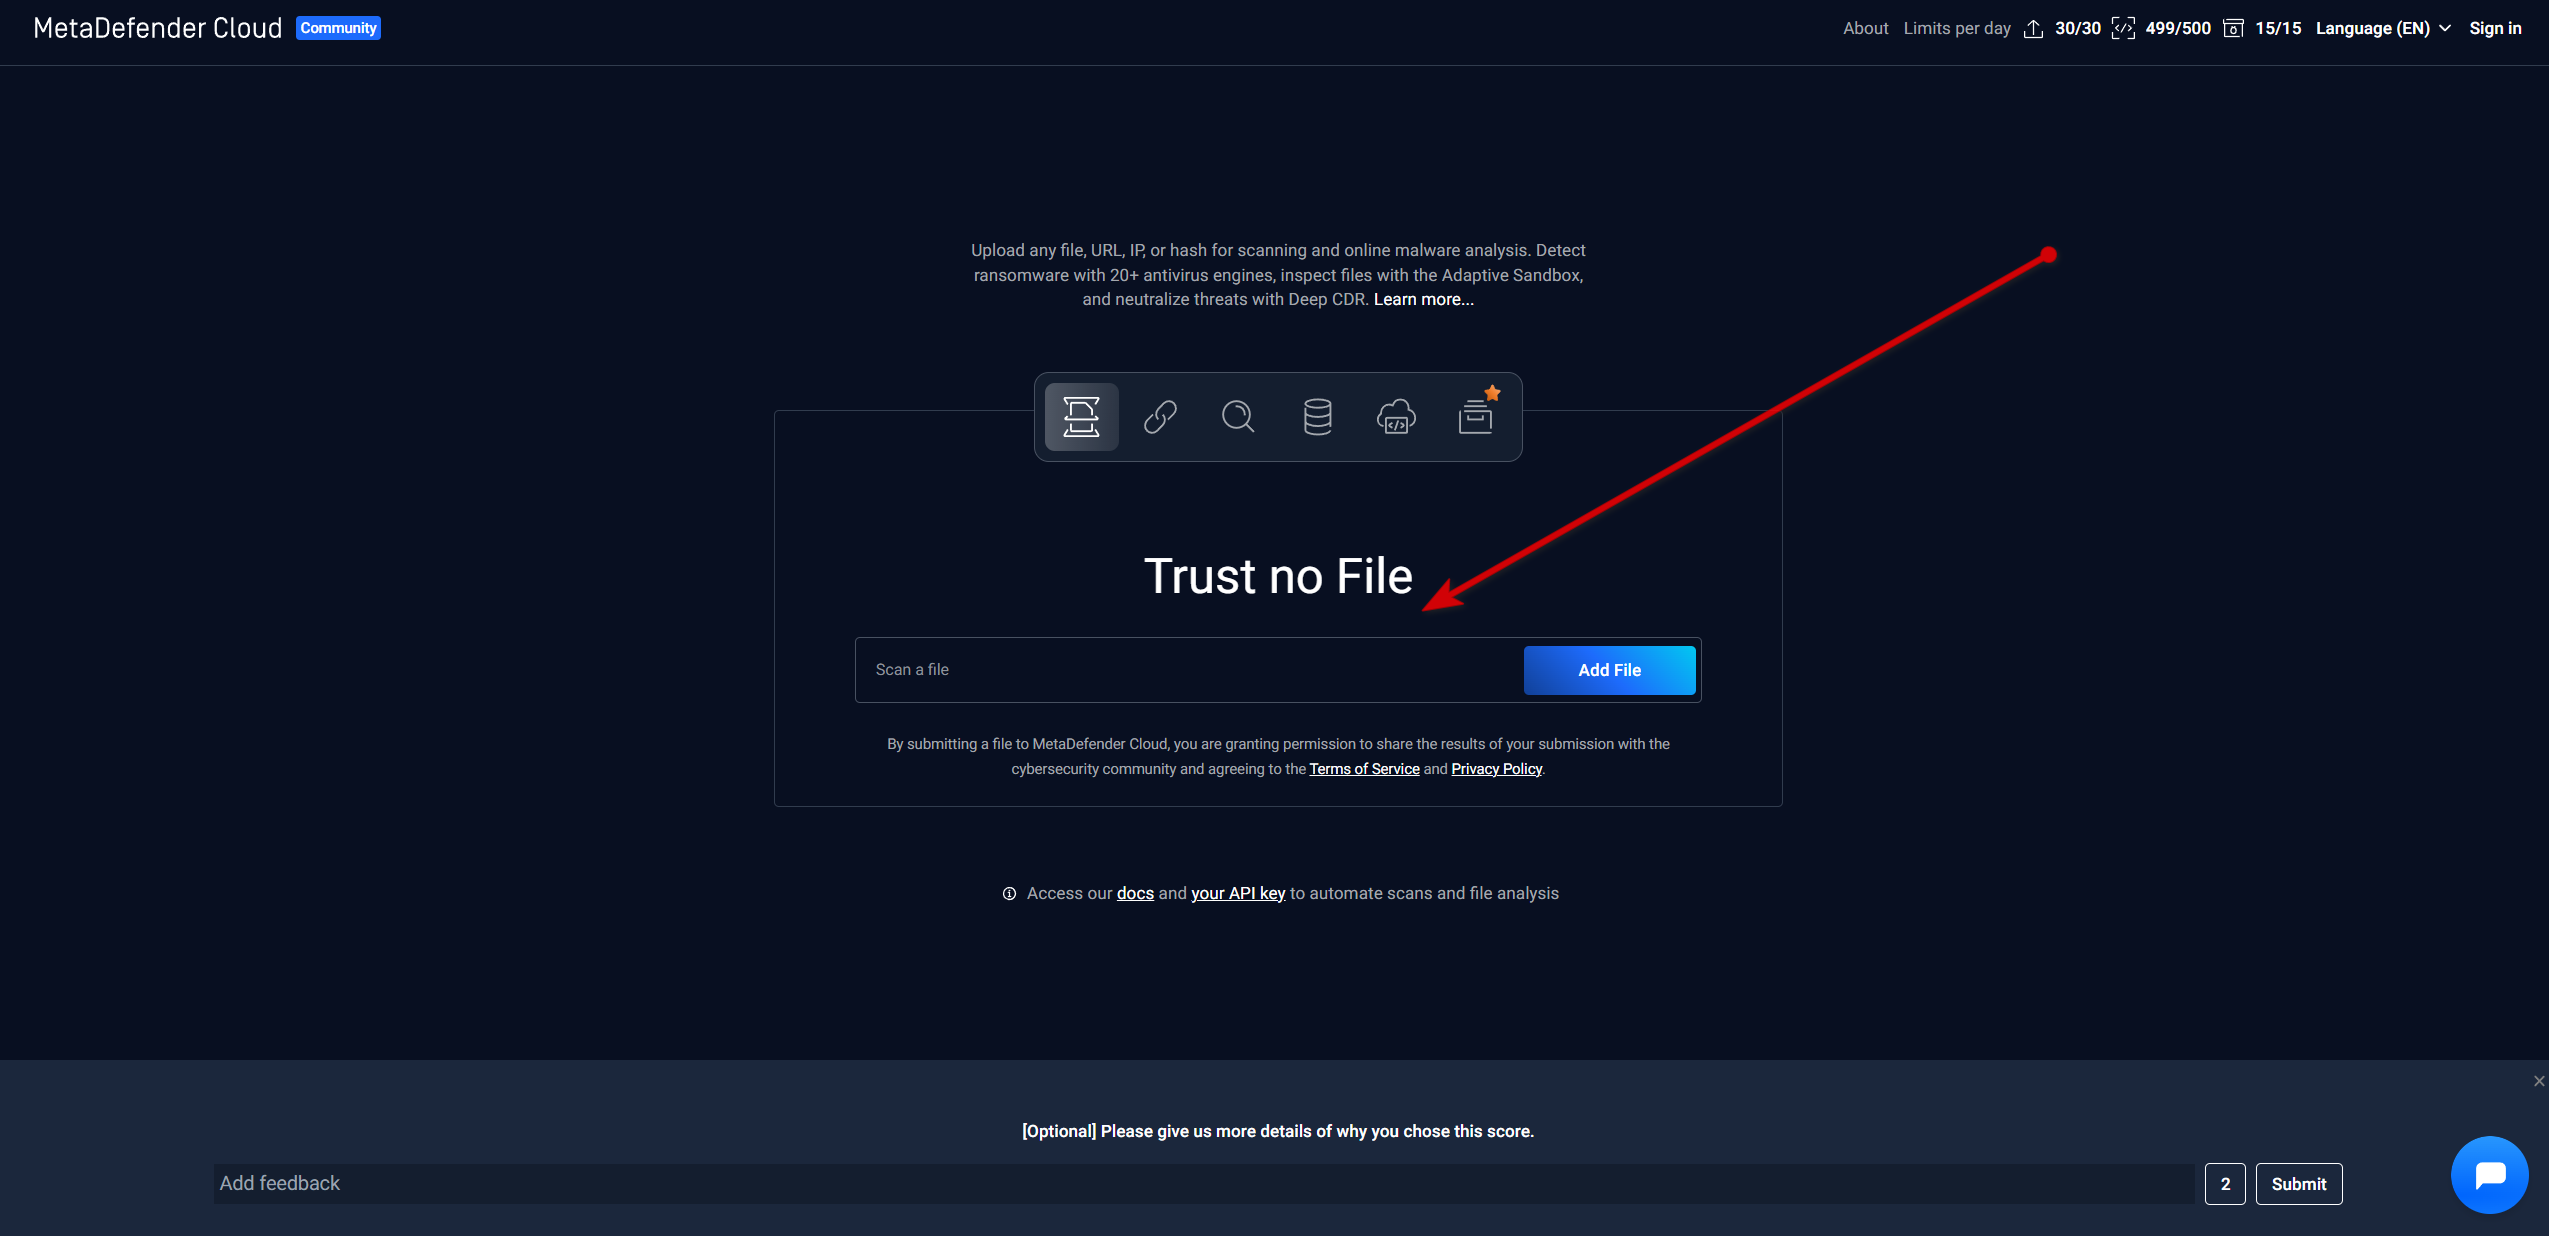
Task: Click the upload limit icon beside 30/30
Action: pyautogui.click(x=2033, y=29)
